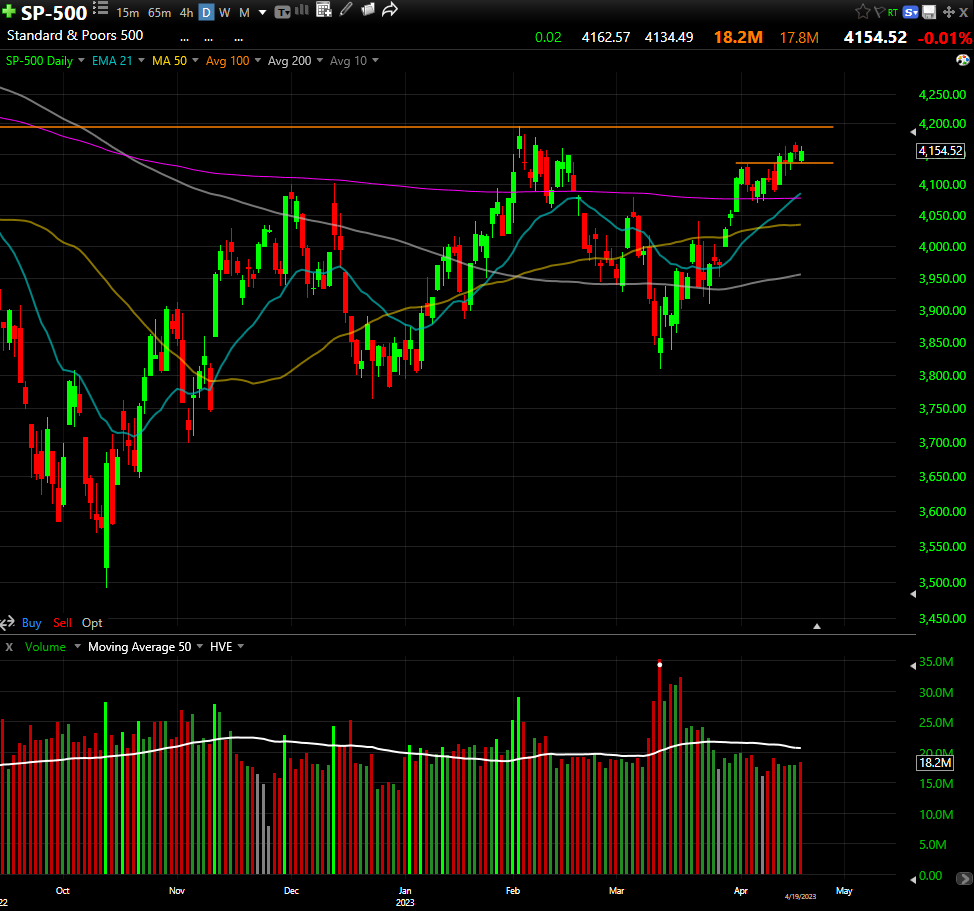This screenshot has width=974, height=911.
Task: Click the green plus add icon beside SP-500
Action: point(9,12)
